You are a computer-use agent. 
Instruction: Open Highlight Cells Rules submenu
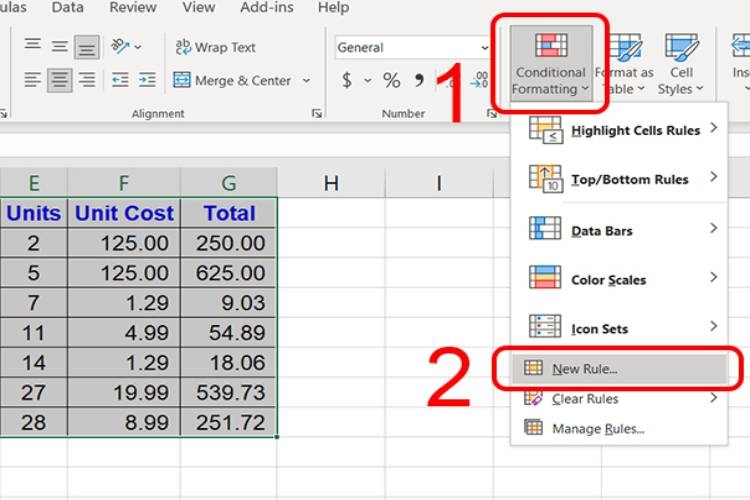click(619, 130)
